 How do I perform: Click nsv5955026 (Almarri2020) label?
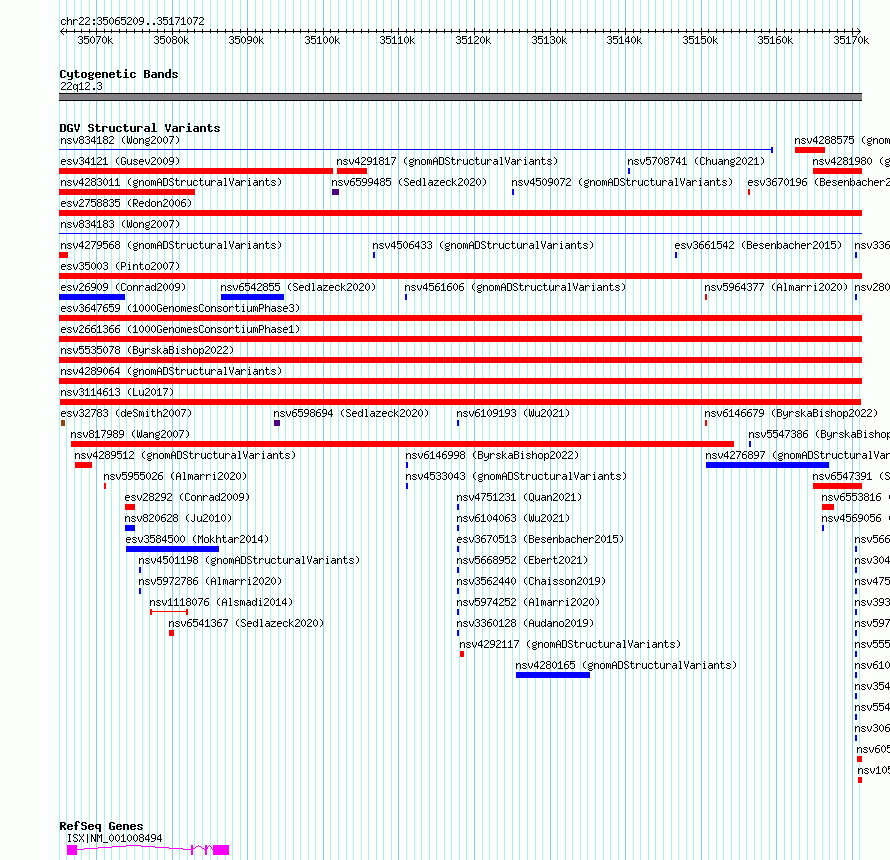coord(175,476)
